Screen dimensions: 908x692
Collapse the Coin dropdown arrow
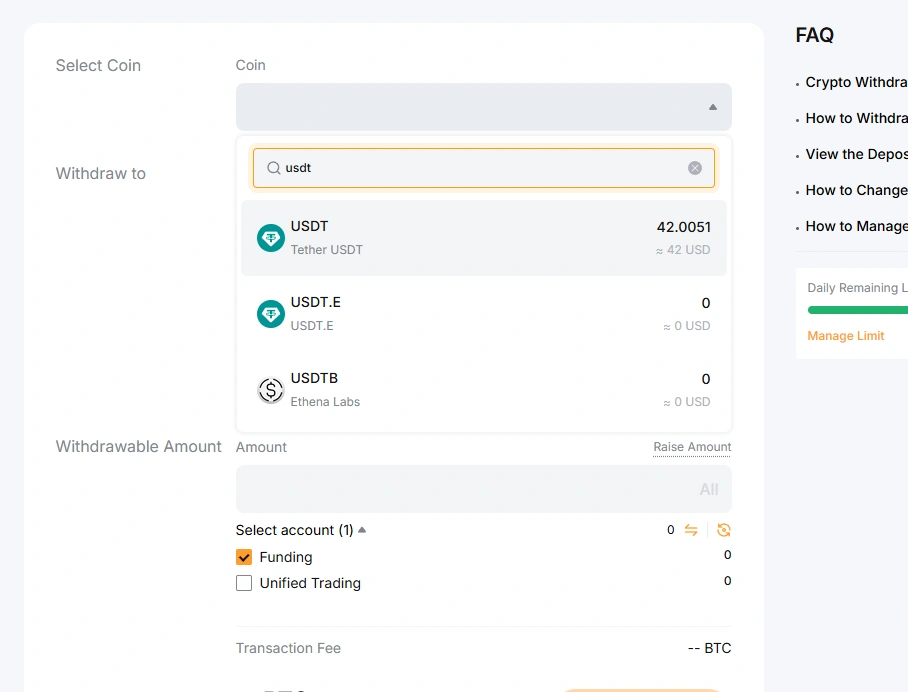click(x=713, y=107)
